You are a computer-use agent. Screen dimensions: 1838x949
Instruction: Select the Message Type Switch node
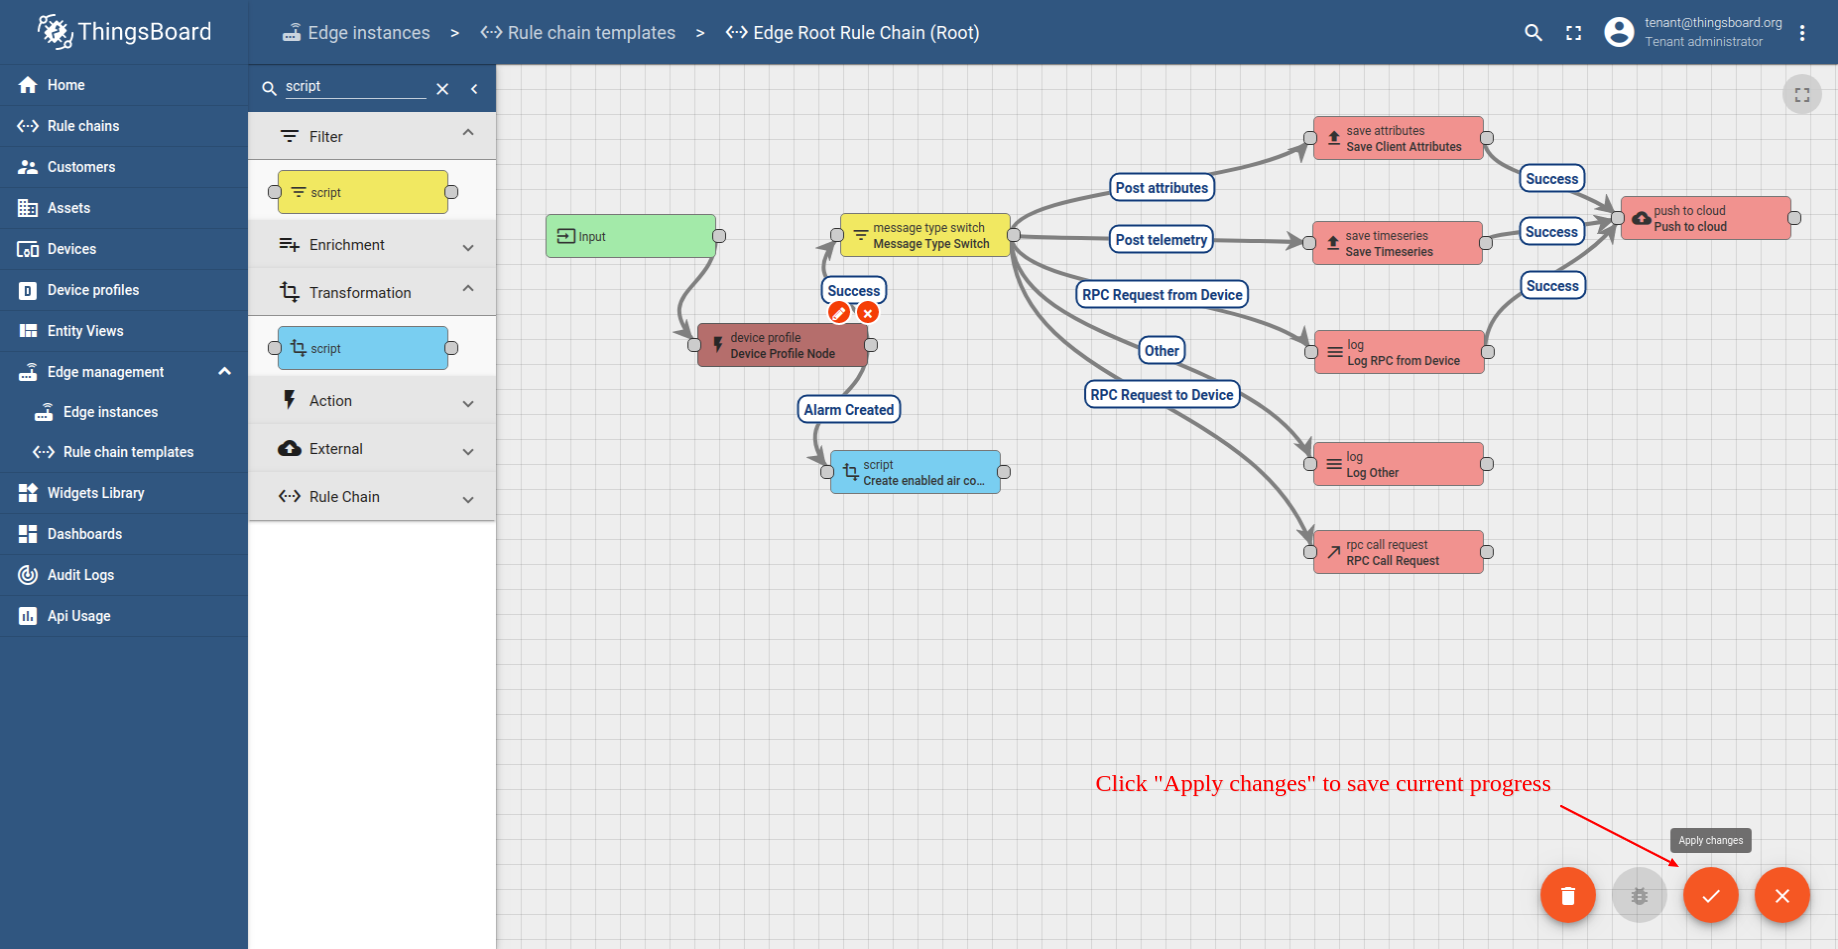(925, 235)
